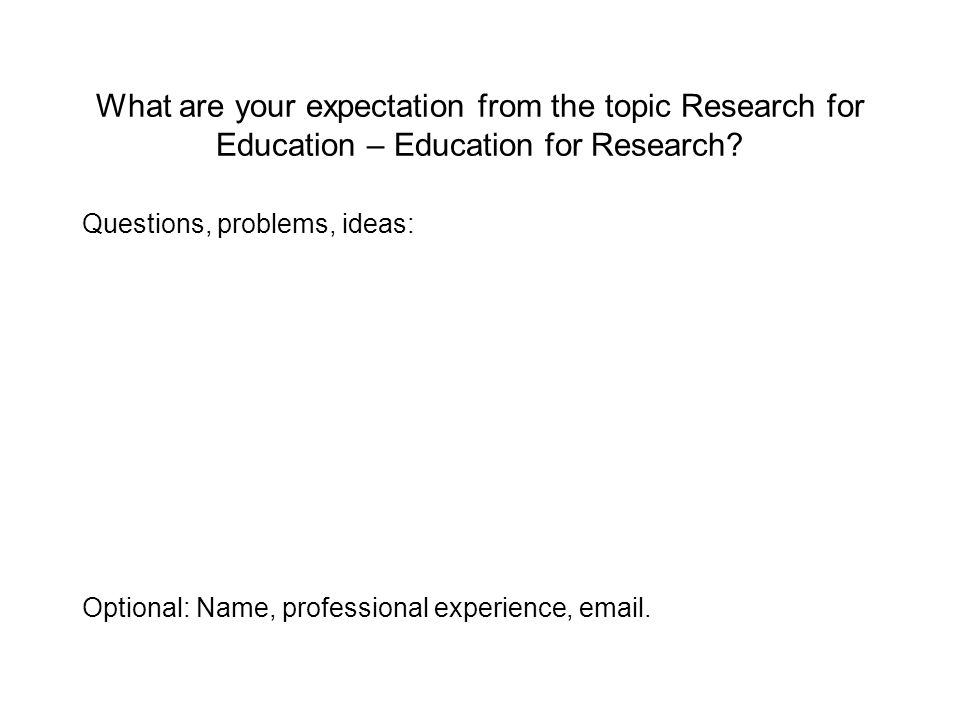
Task: Click "Research" on the first title line
Action: [748, 106]
